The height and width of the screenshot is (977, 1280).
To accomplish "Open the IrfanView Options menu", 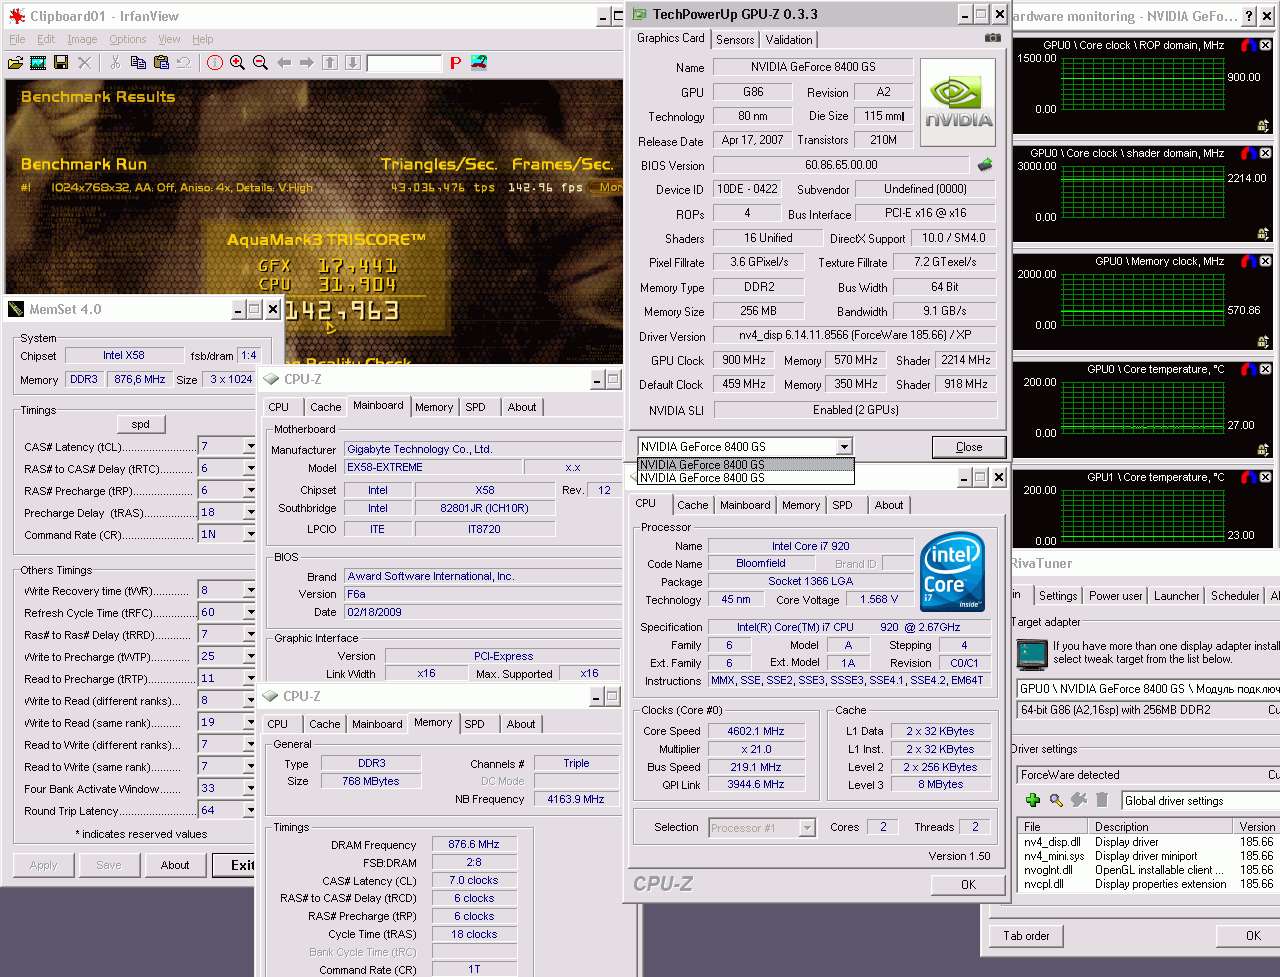I will click(x=128, y=39).
